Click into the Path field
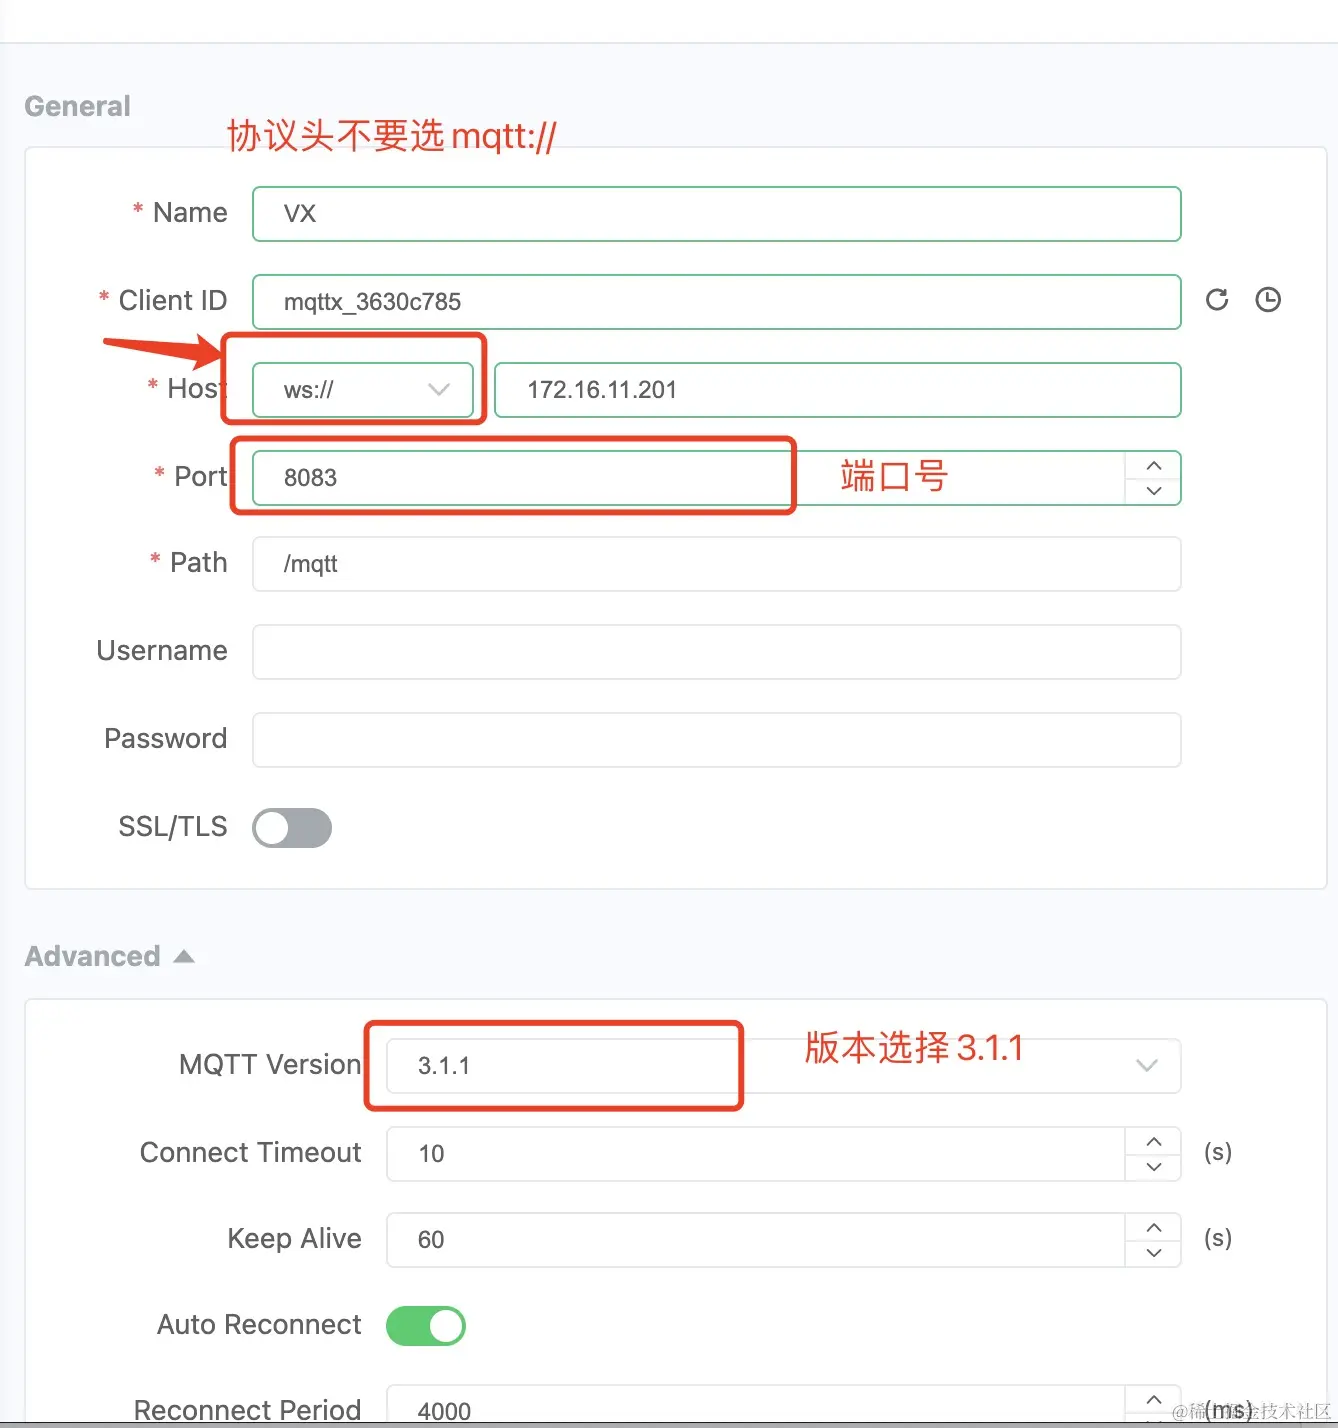Image resolution: width=1338 pixels, height=1428 pixels. (x=716, y=564)
